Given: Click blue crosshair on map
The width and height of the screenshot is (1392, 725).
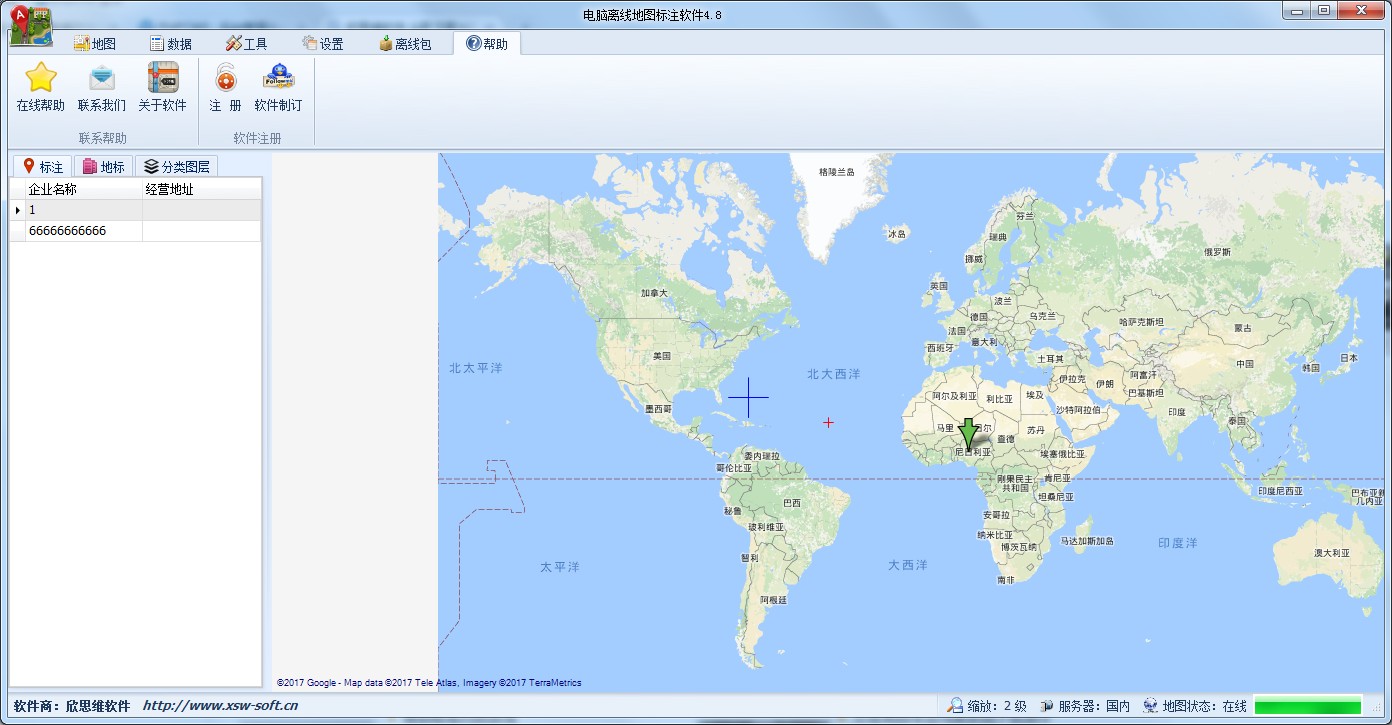Looking at the screenshot, I should tap(748, 398).
